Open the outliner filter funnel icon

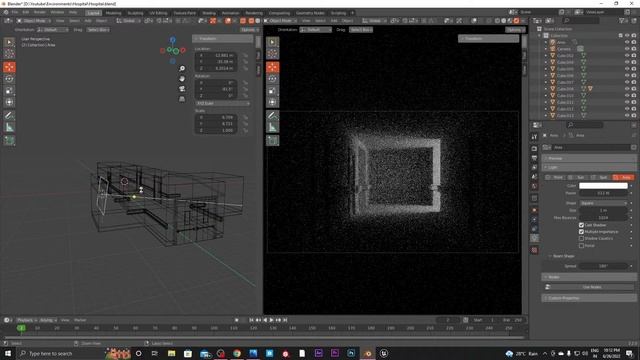pos(622,20)
